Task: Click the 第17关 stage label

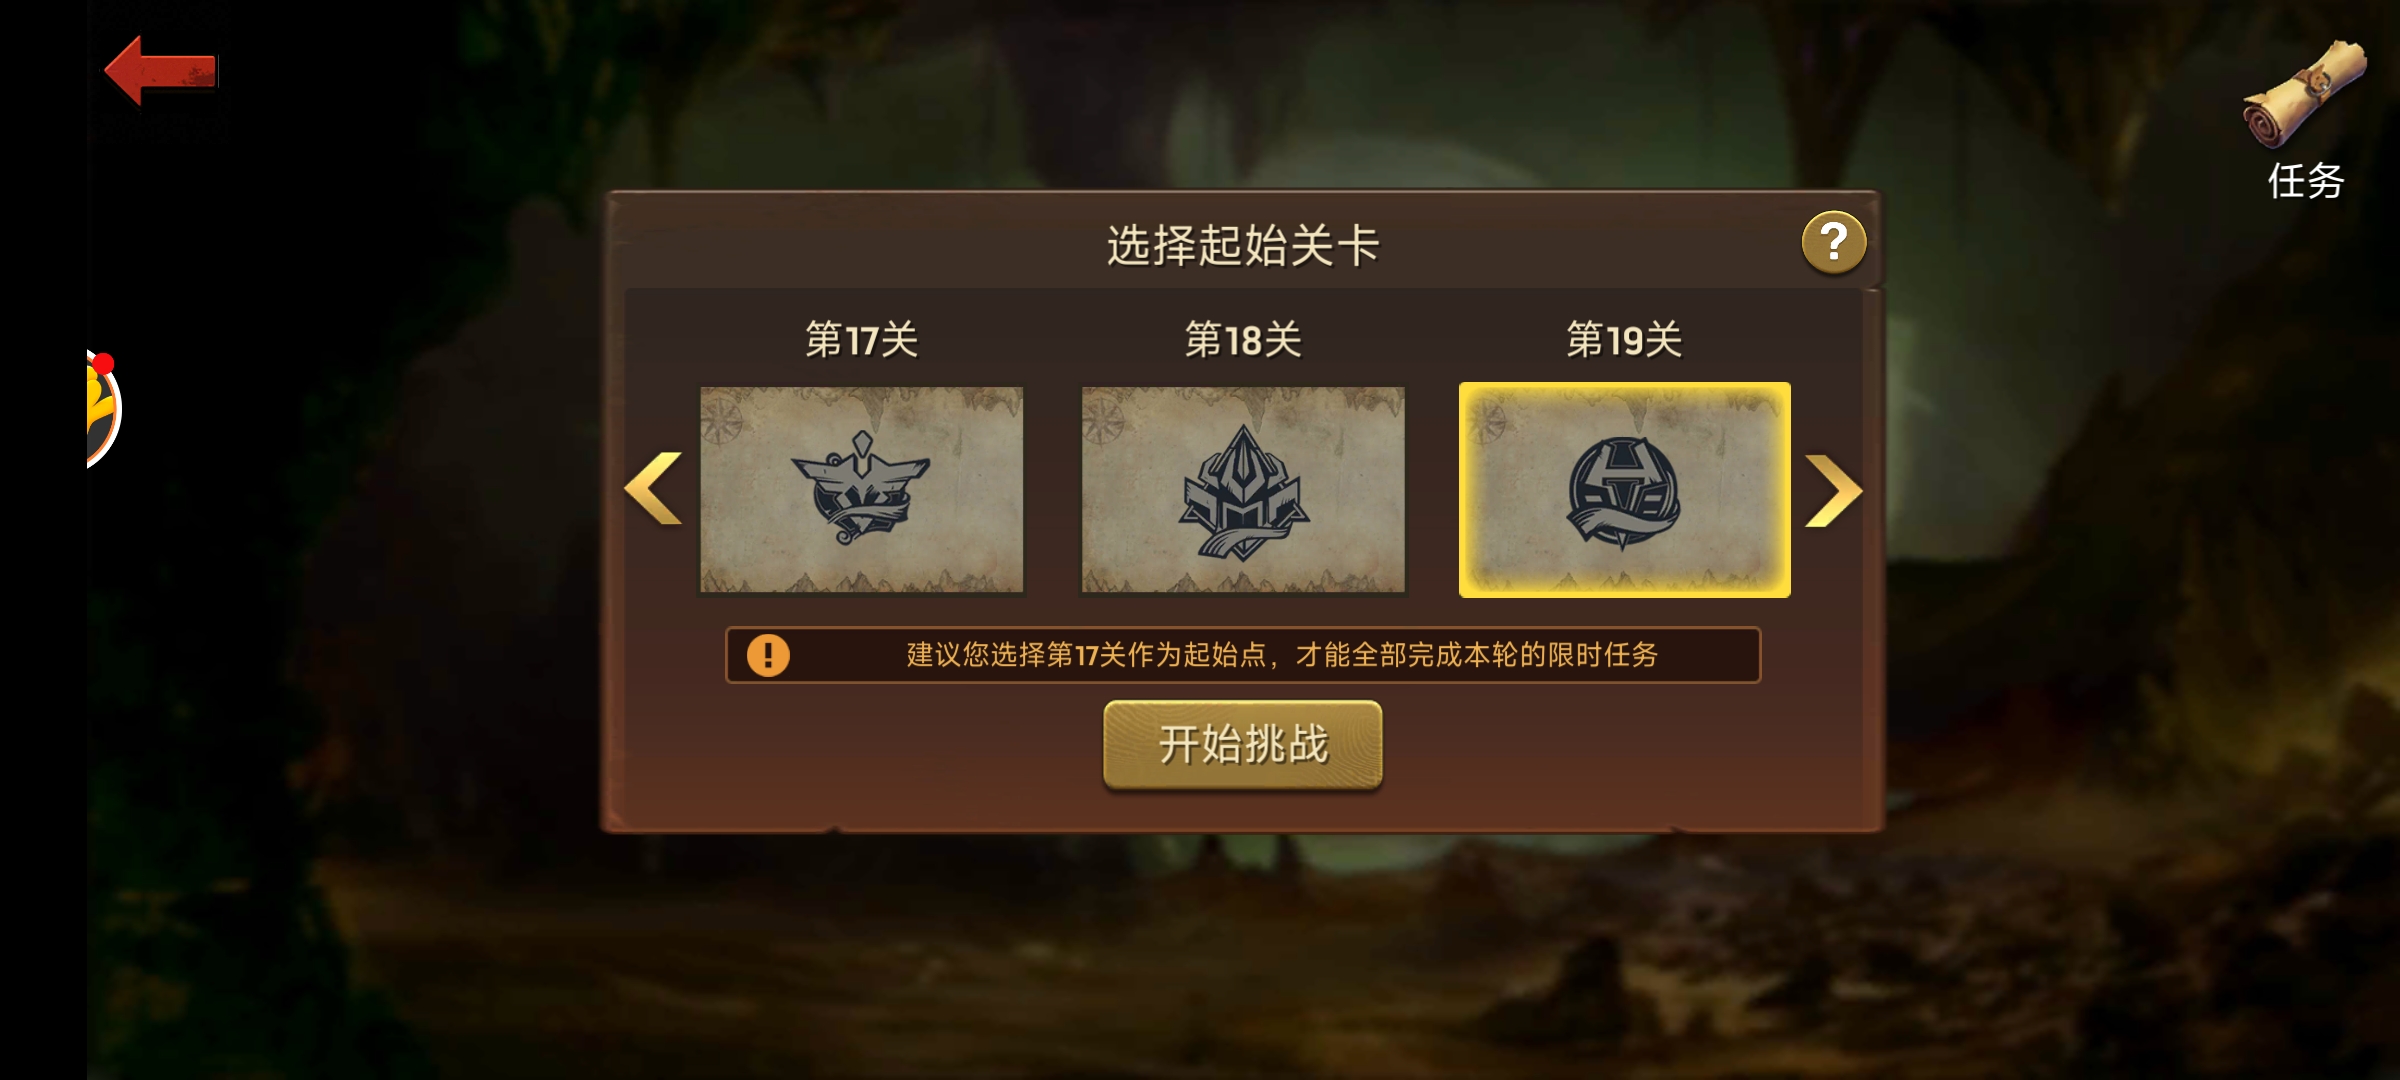Action: click(x=862, y=340)
